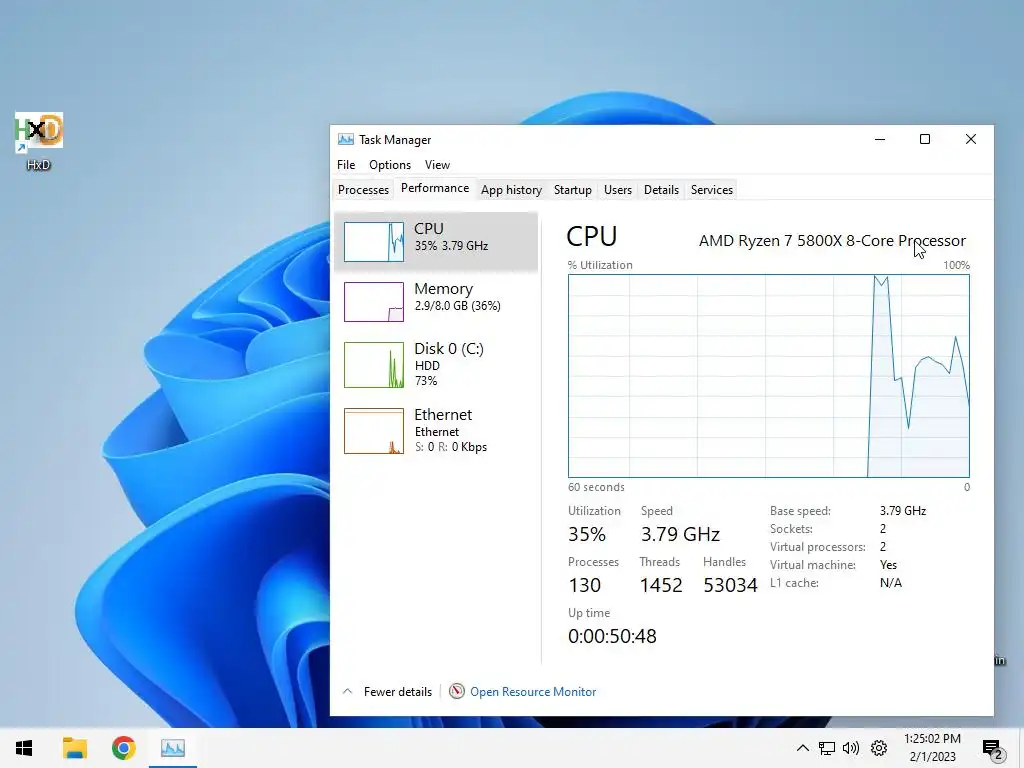Click the Base speed 3.79 GHz value

click(x=903, y=511)
